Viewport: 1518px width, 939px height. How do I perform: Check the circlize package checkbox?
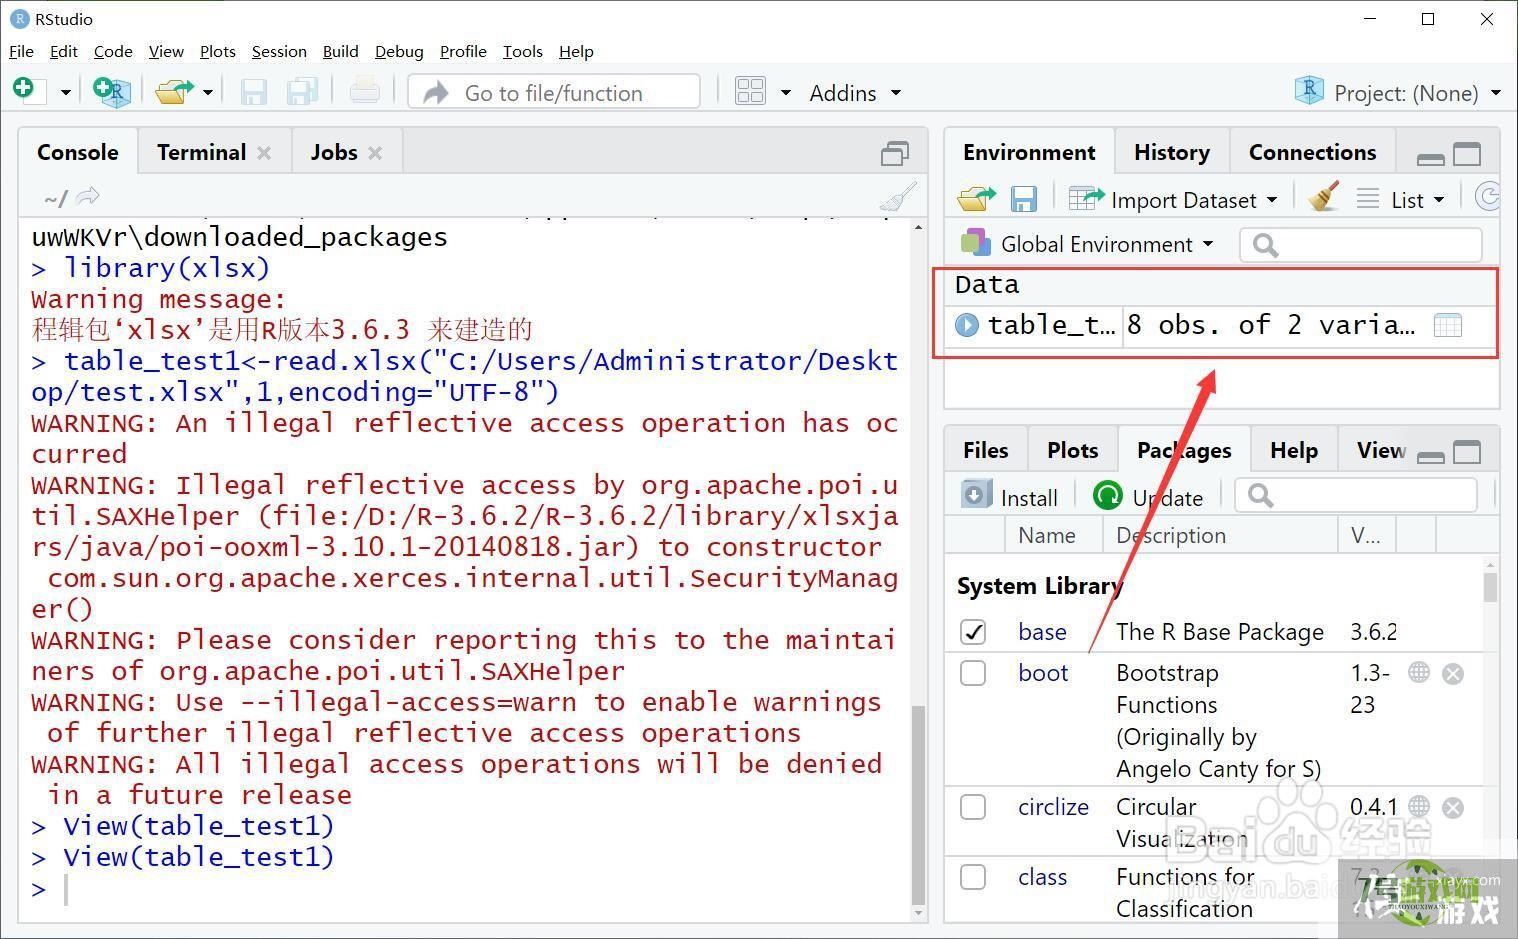973,807
